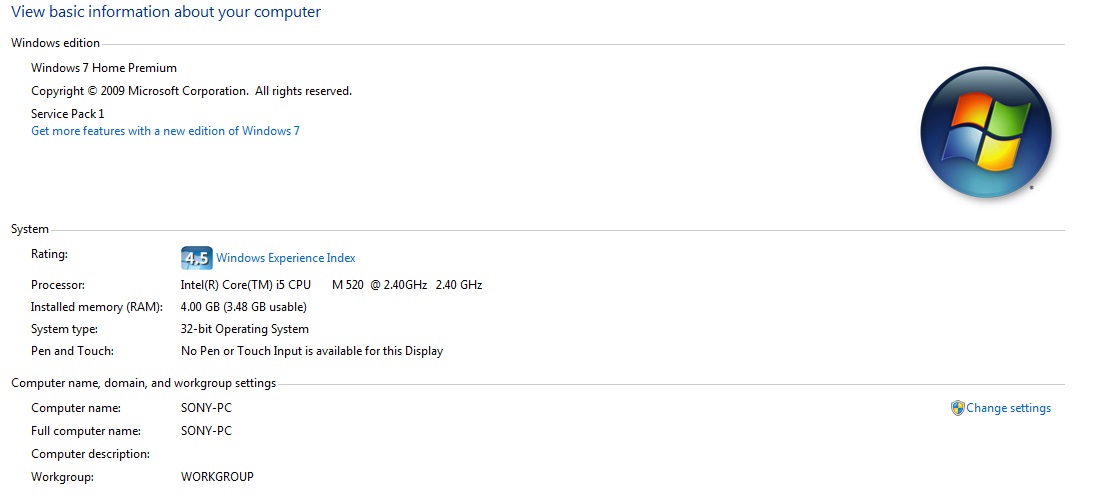Click the Windows edition section header
The width and height of the screenshot is (1106, 500).
coord(56,43)
